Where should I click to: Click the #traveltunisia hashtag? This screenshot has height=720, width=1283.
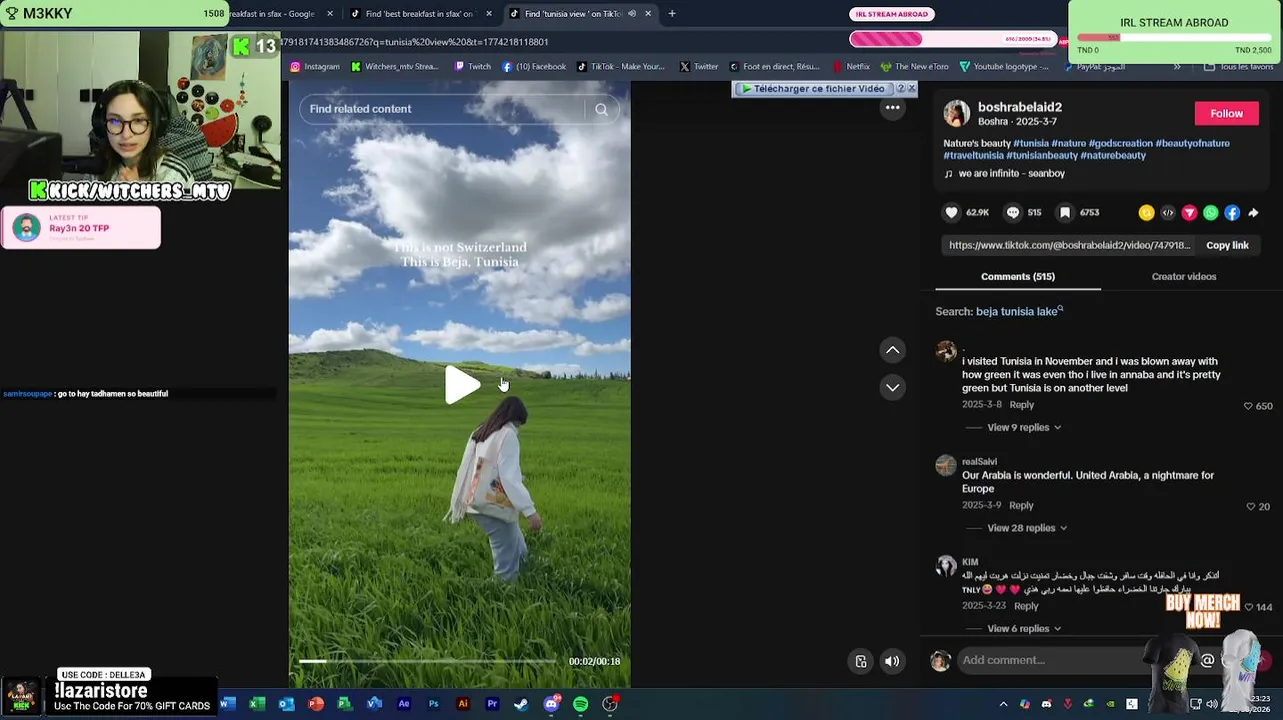(973, 156)
